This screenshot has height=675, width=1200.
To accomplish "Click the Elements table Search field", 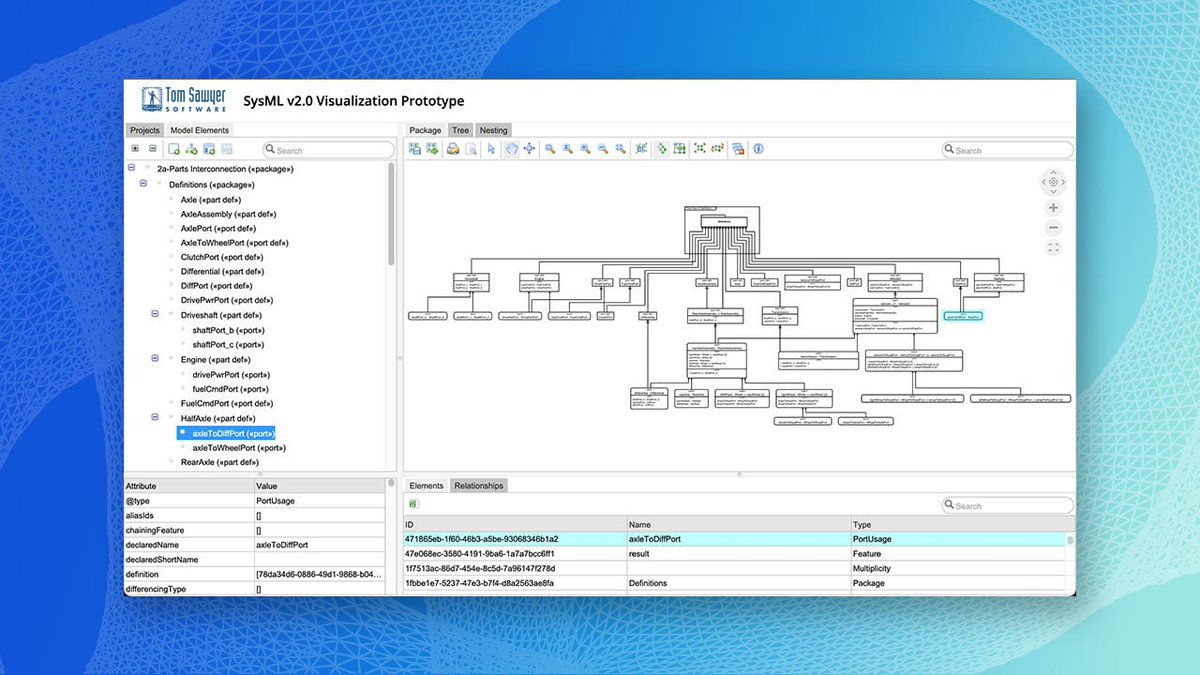I will [1008, 505].
